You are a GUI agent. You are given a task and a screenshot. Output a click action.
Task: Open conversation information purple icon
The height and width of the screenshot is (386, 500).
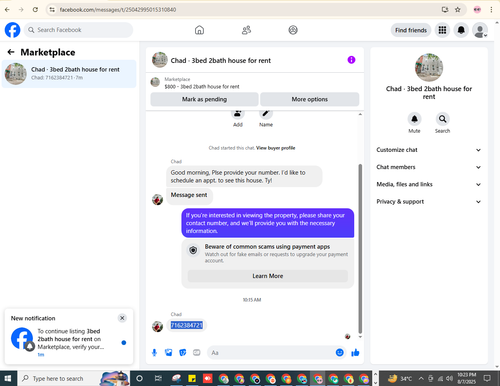(x=351, y=60)
